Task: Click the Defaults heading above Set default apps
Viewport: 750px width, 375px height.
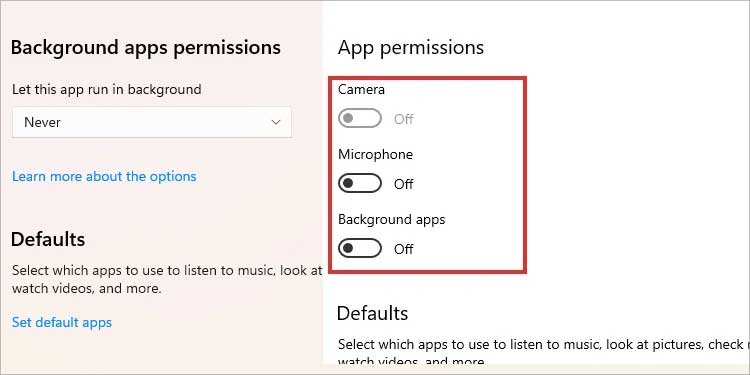Action: pos(48,239)
